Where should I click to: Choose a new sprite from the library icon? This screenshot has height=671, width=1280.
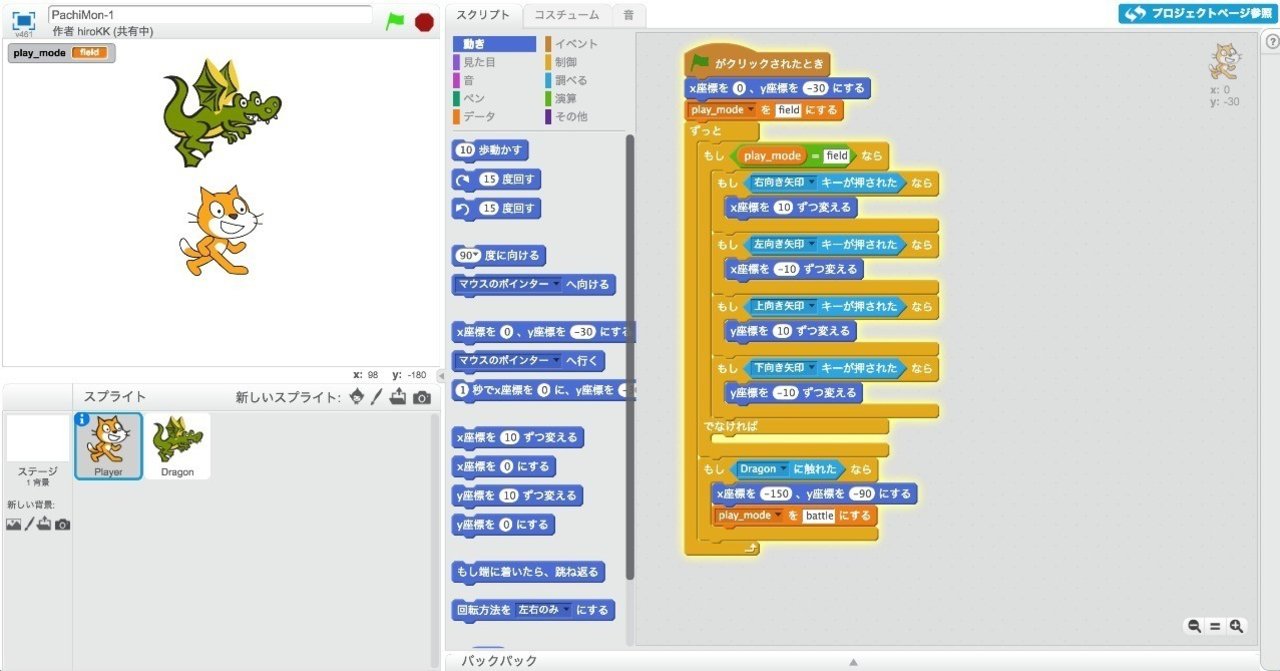coord(356,396)
